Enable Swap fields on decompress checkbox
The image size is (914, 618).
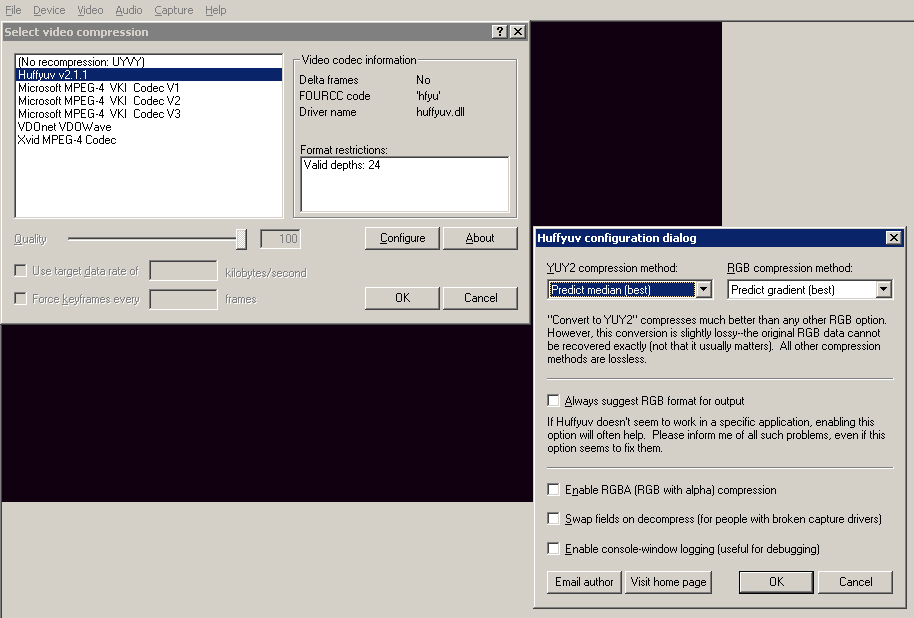[x=553, y=518]
